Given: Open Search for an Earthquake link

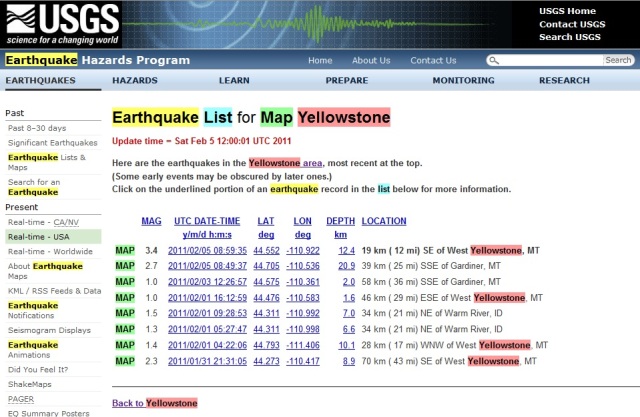Looking at the screenshot, I should click(x=34, y=187).
